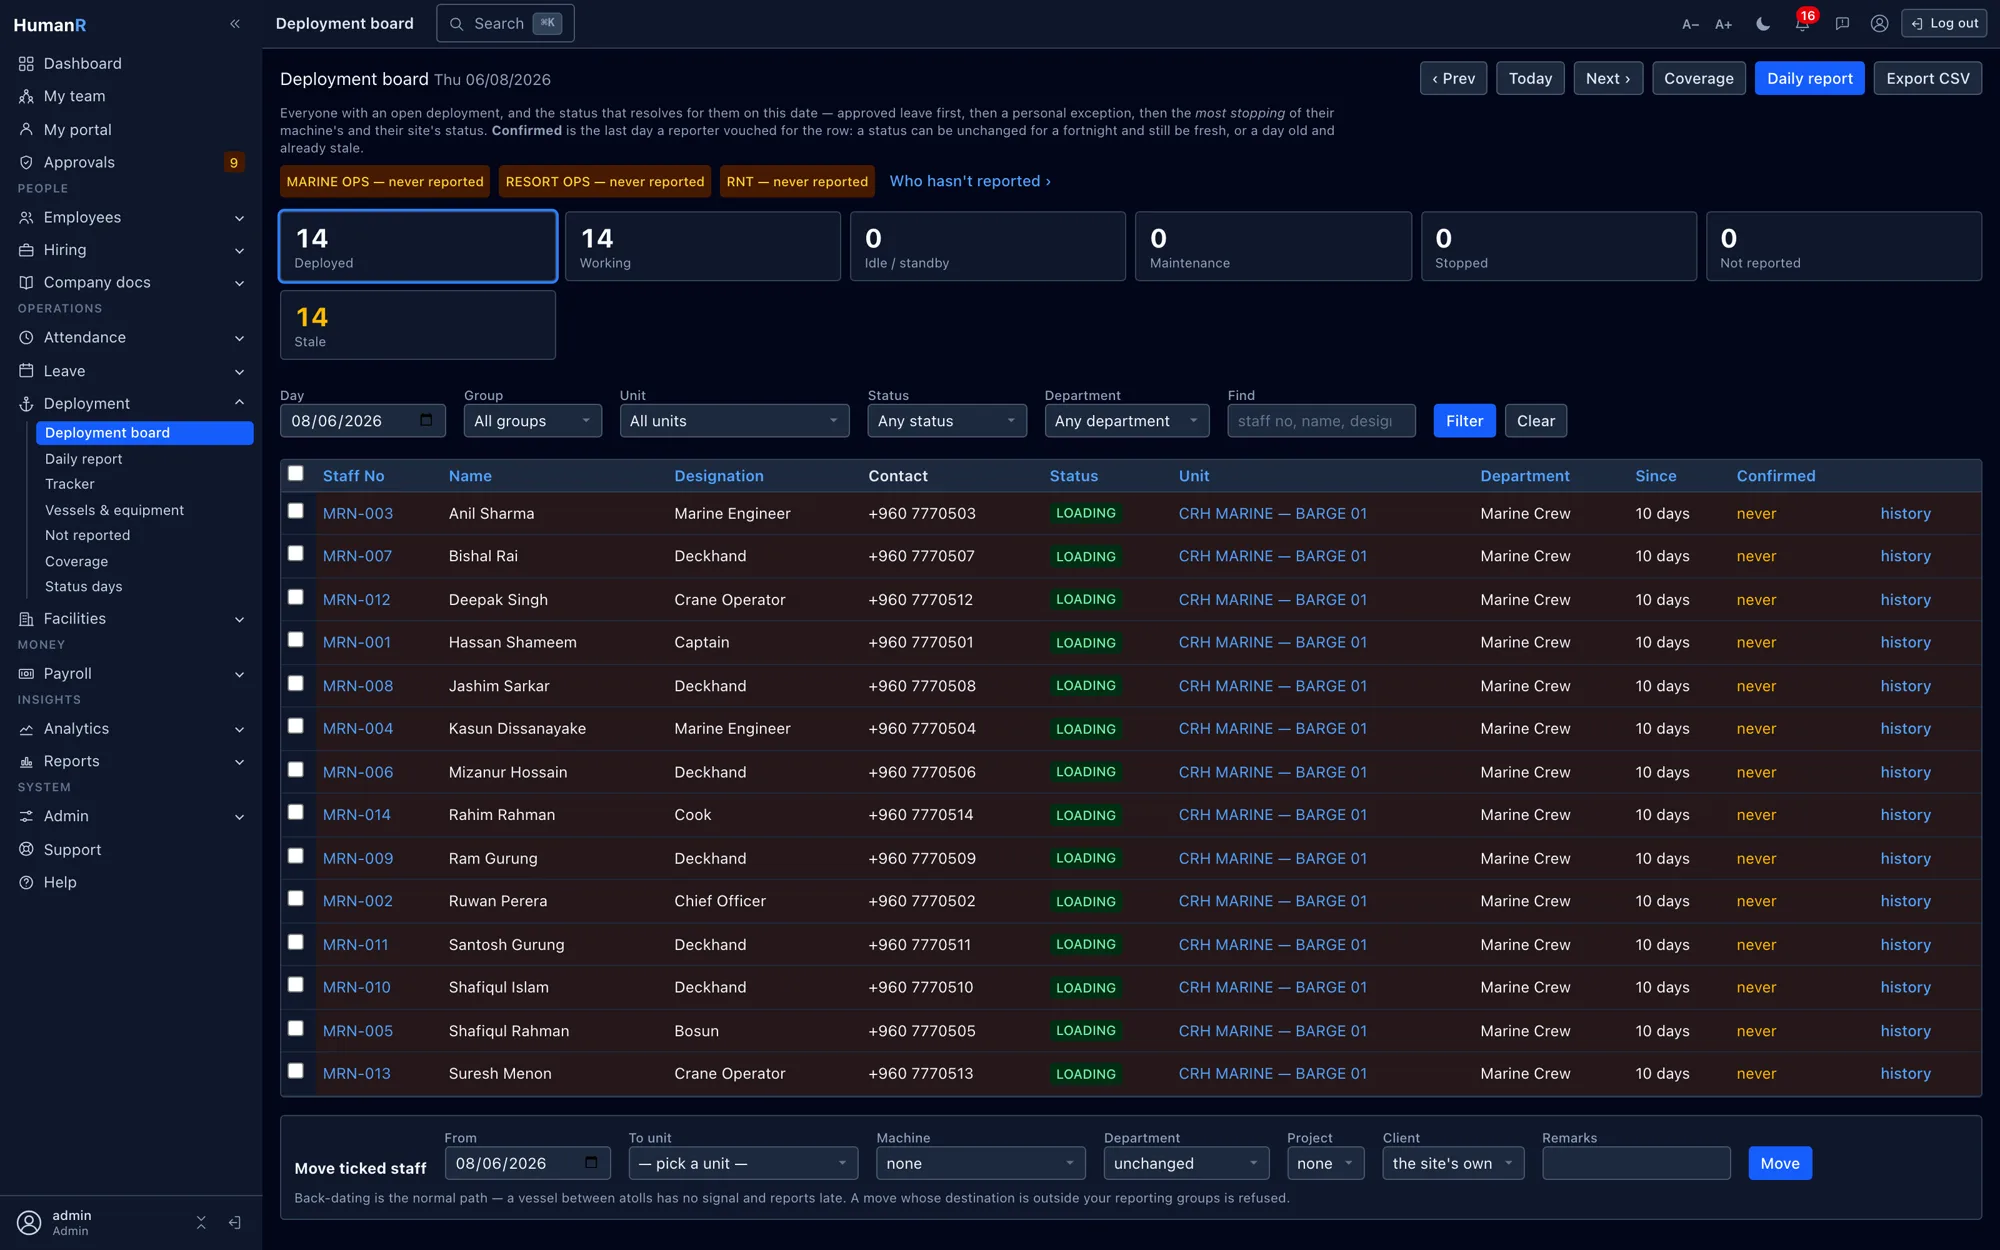The height and width of the screenshot is (1250, 2000).
Task: Click the Search box in the top bar
Action: point(505,23)
